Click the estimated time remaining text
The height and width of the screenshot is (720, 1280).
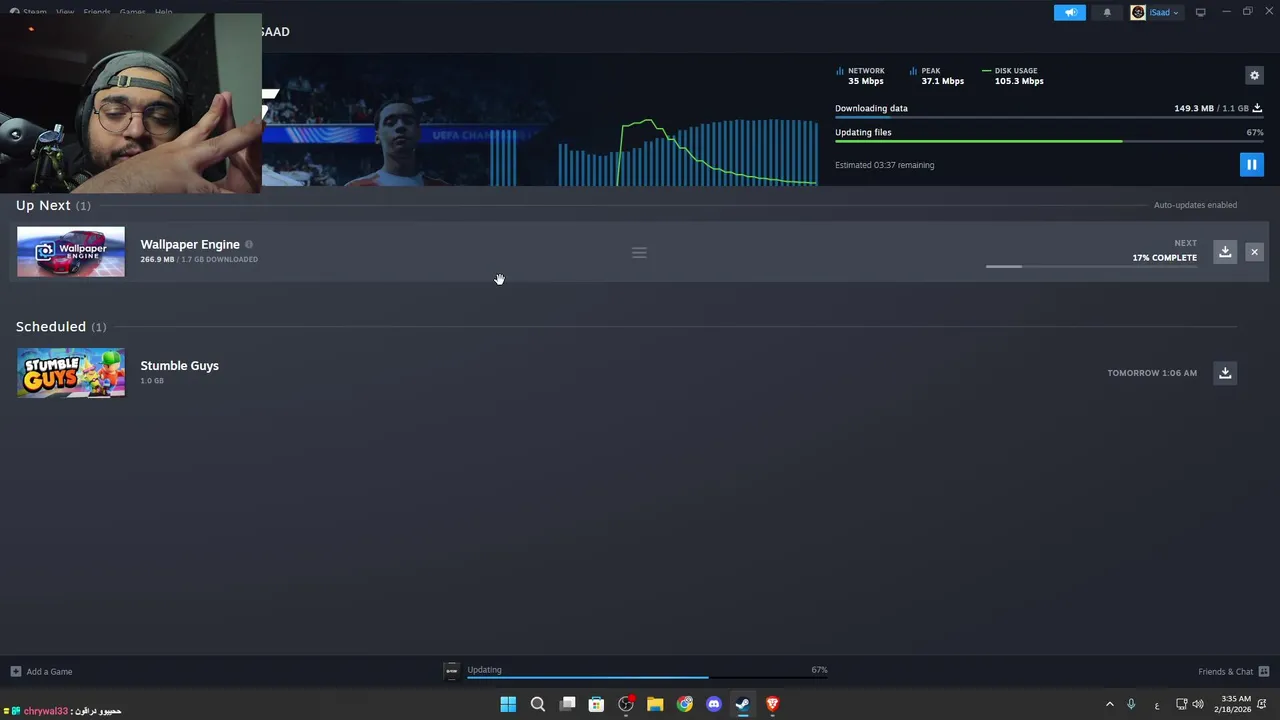pyautogui.click(x=884, y=165)
